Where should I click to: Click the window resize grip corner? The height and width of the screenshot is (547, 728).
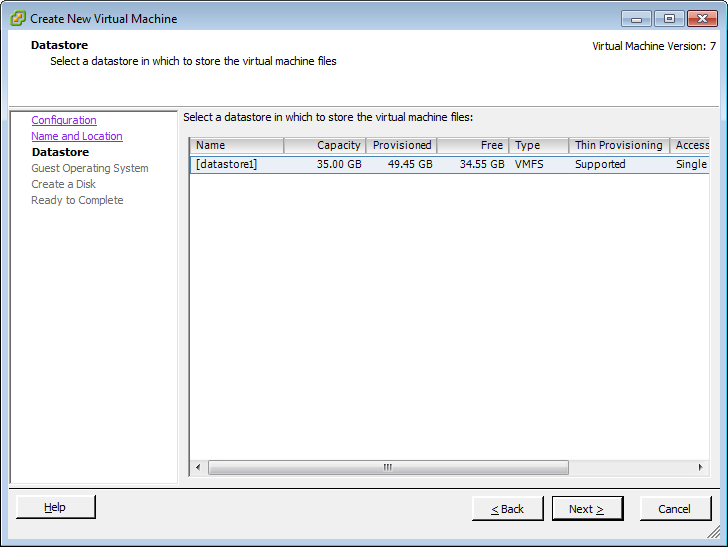pyautogui.click(x=714, y=532)
